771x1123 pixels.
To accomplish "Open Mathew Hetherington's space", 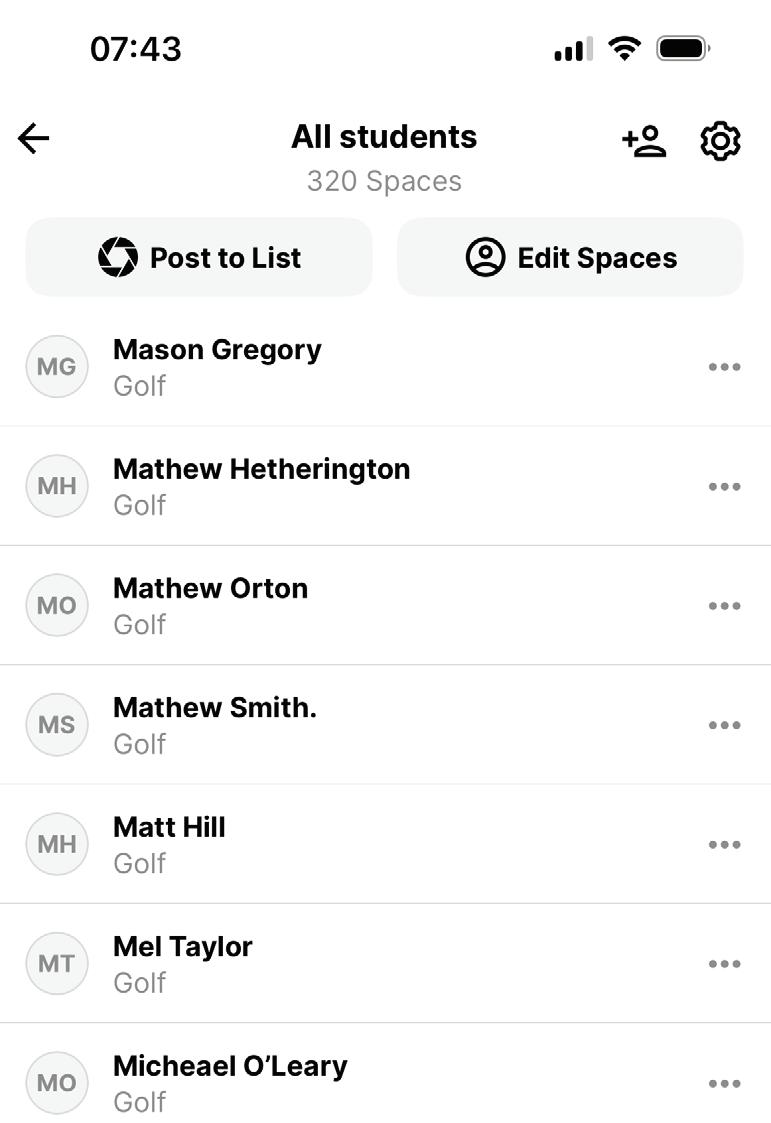I will [x=385, y=486].
